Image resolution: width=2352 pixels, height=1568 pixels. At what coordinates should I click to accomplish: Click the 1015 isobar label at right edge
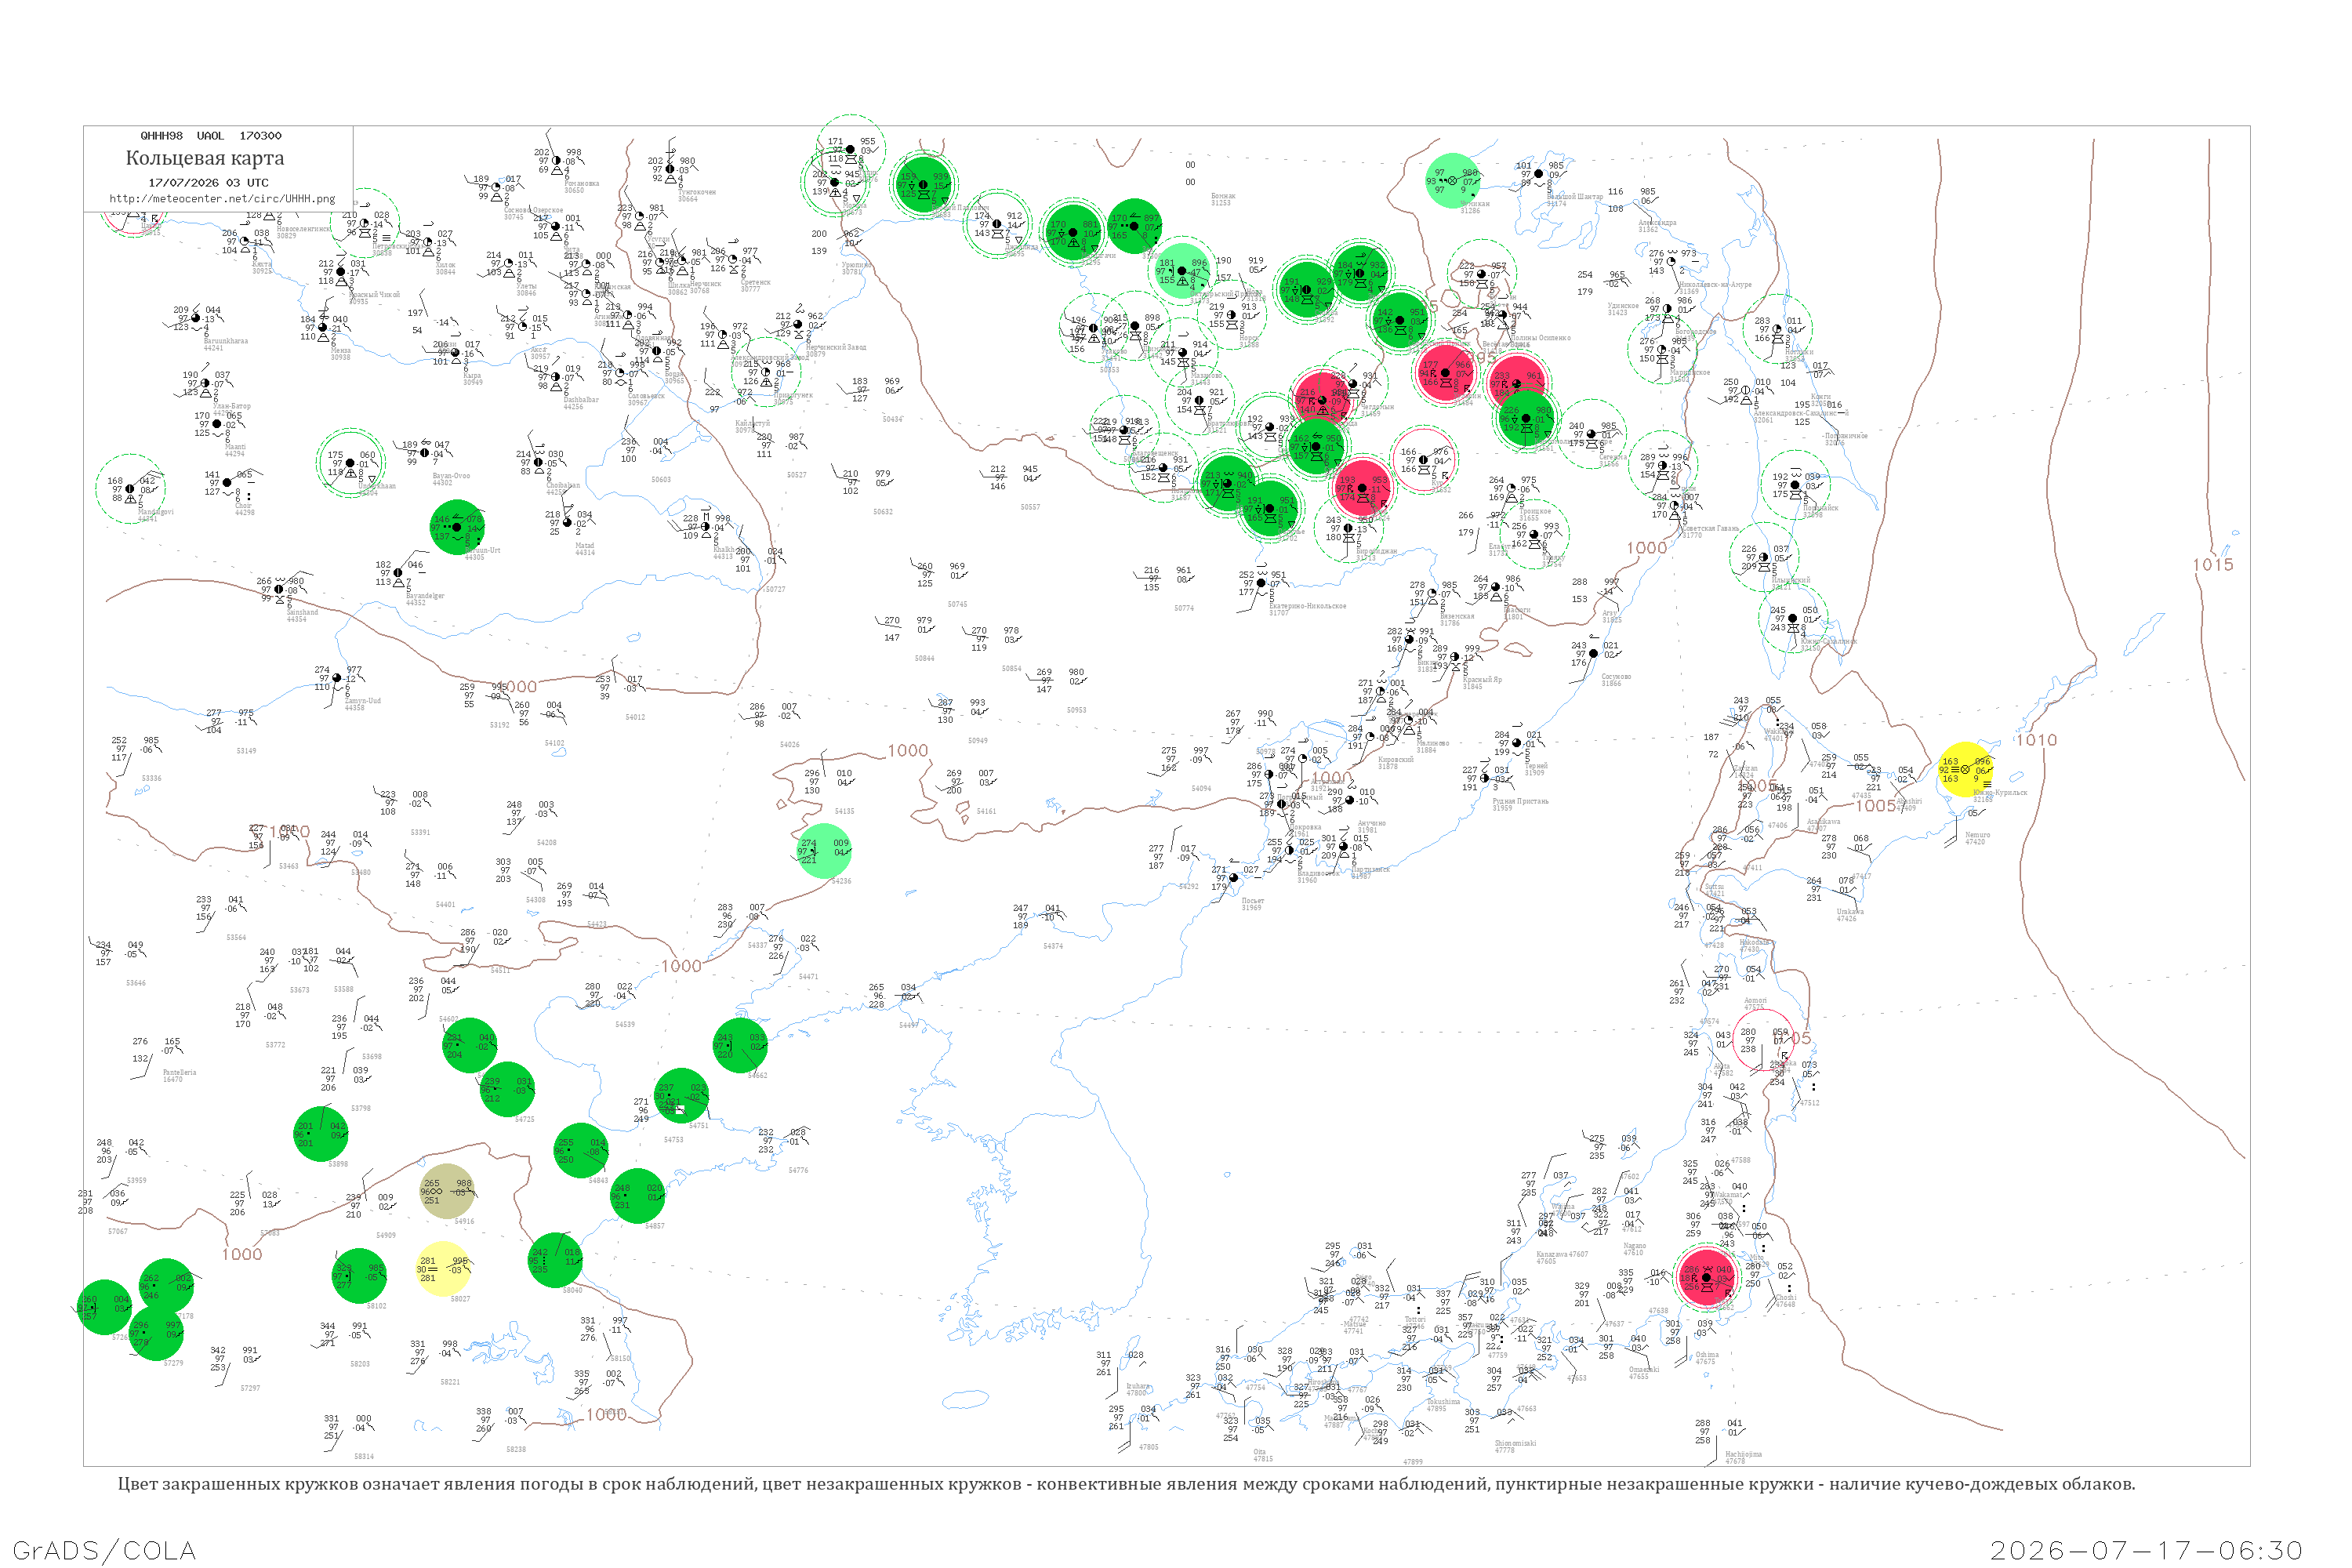point(2213,565)
